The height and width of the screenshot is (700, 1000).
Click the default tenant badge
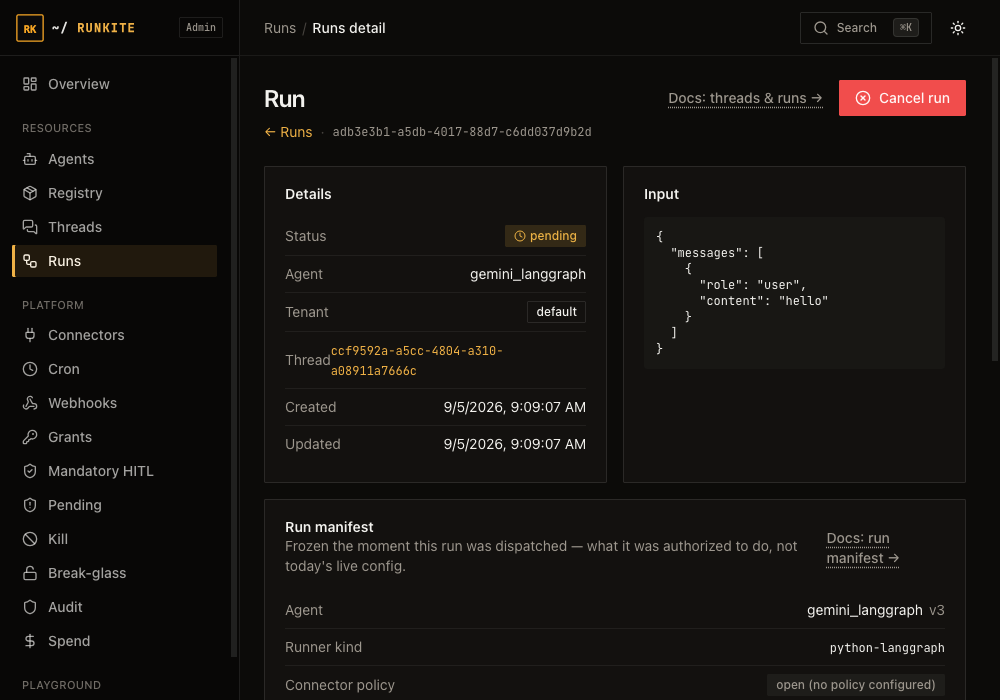click(x=556, y=312)
